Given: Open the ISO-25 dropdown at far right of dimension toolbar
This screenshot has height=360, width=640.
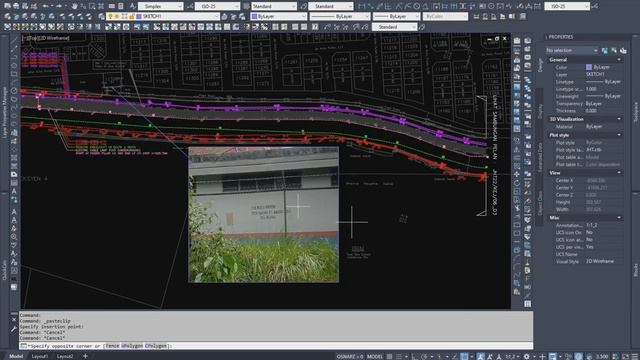Looking at the screenshot, I should pos(567,6).
